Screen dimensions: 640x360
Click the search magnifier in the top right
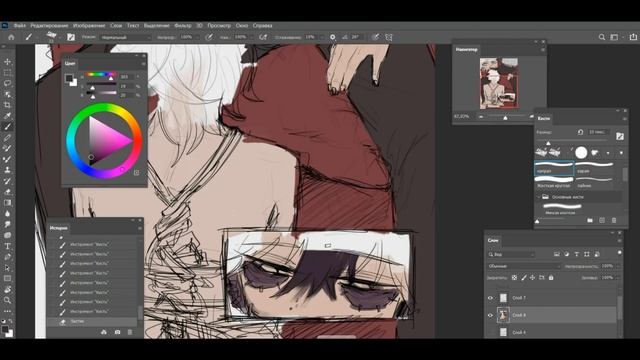click(602, 37)
